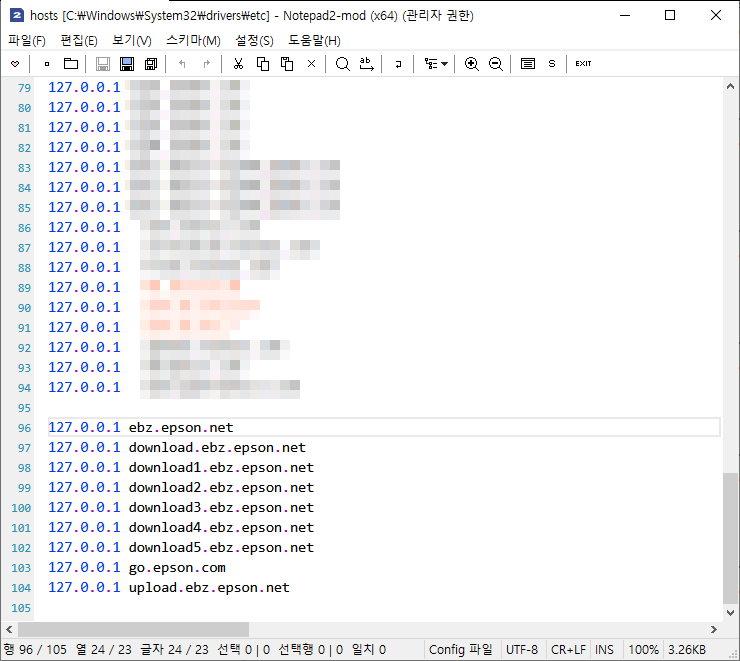
Task: Copy selection with the Copy icon
Action: pyautogui.click(x=262, y=64)
